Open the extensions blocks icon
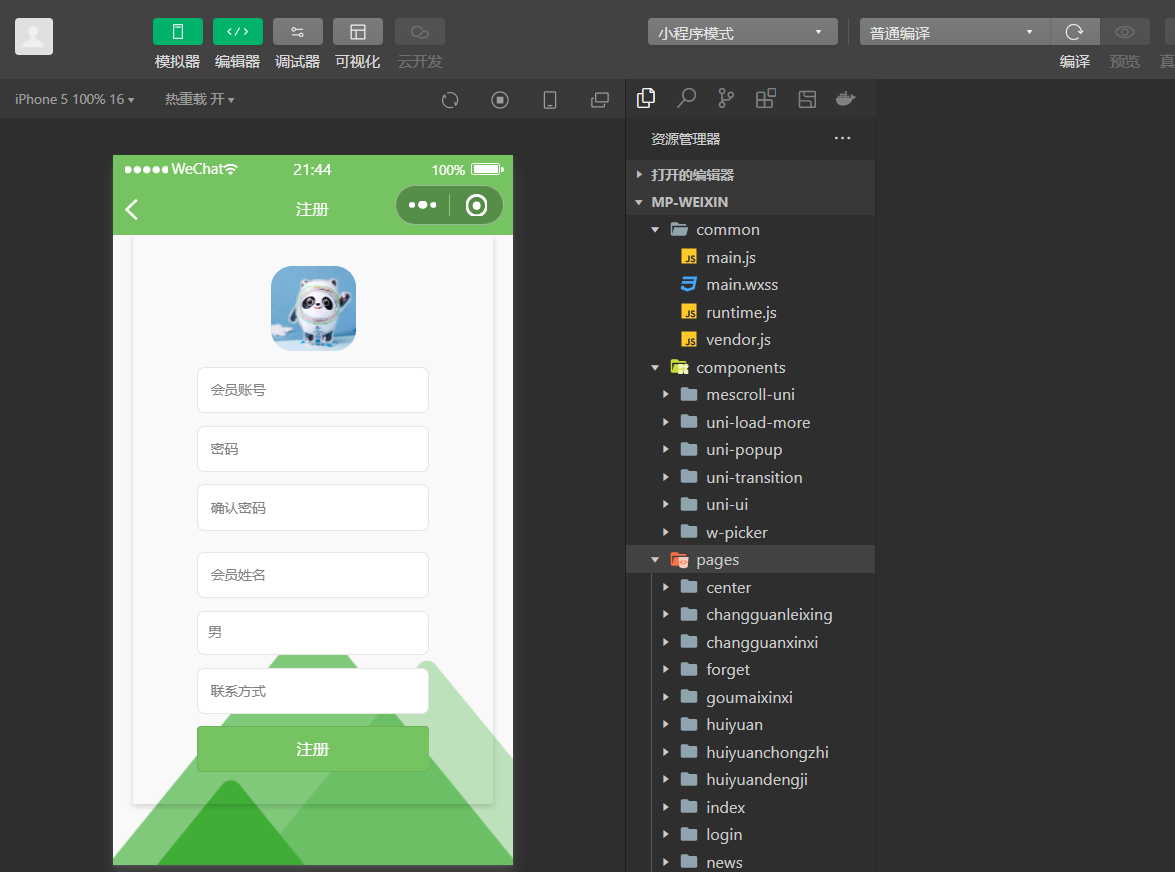The image size is (1175, 872). [x=766, y=98]
